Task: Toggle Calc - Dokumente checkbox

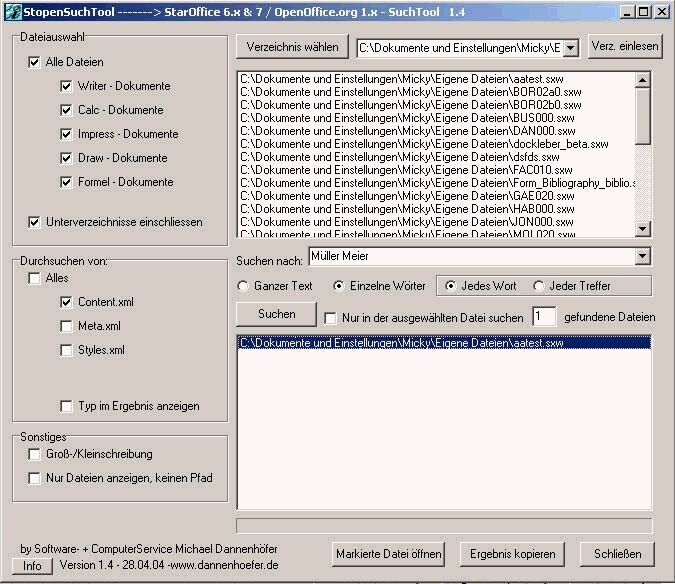Action: (66, 110)
